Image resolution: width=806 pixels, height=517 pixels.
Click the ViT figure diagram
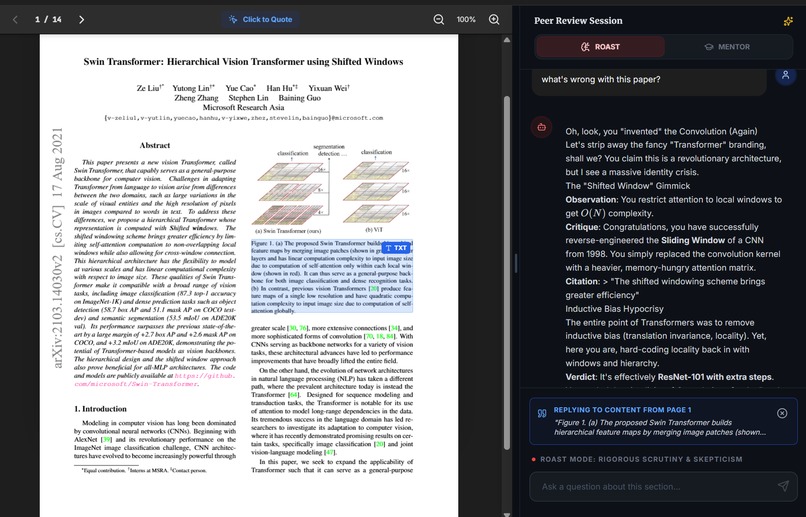(x=376, y=190)
